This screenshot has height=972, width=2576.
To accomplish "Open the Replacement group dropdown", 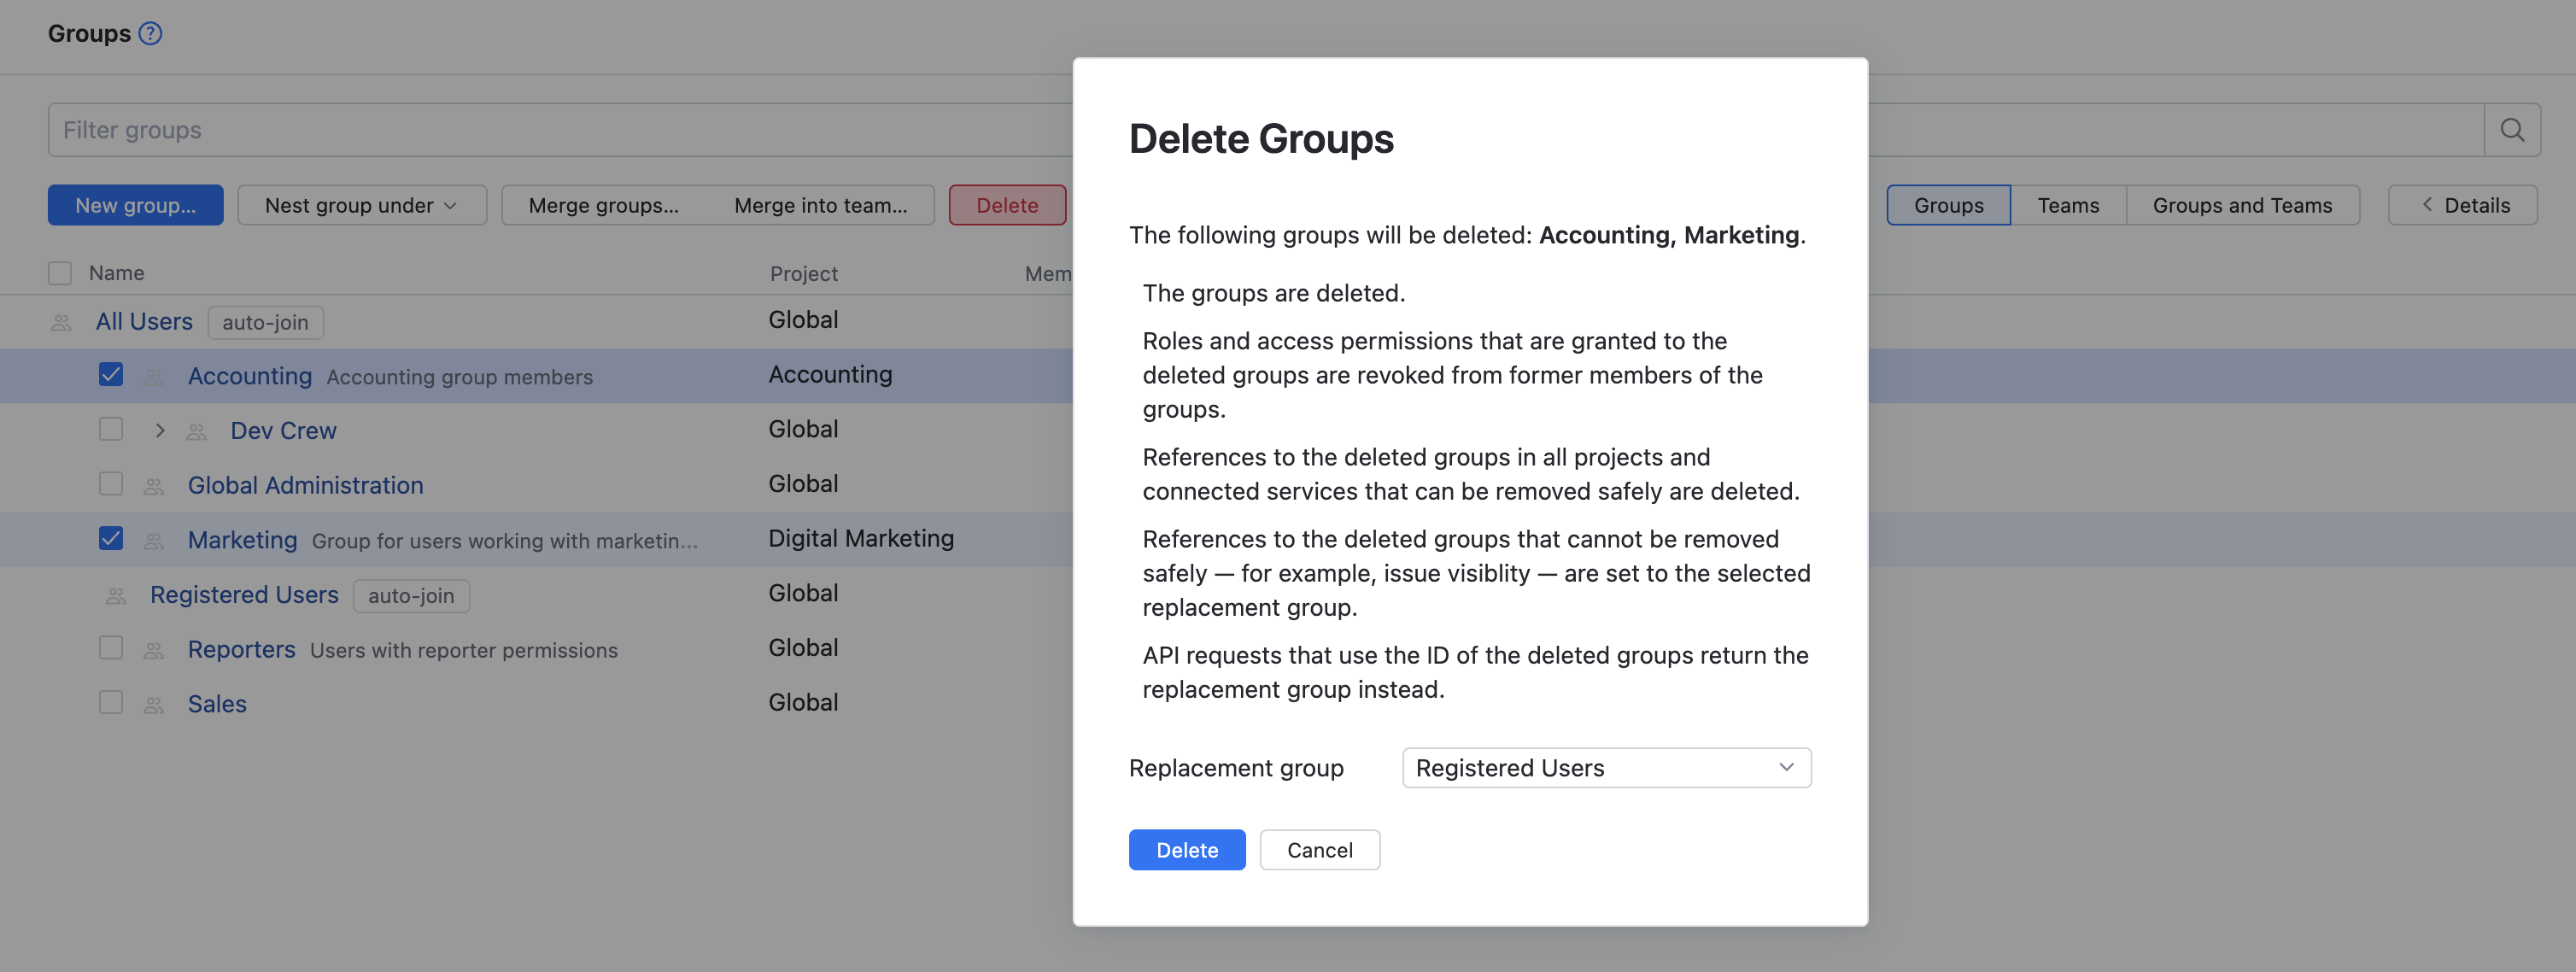I will (x=1604, y=767).
